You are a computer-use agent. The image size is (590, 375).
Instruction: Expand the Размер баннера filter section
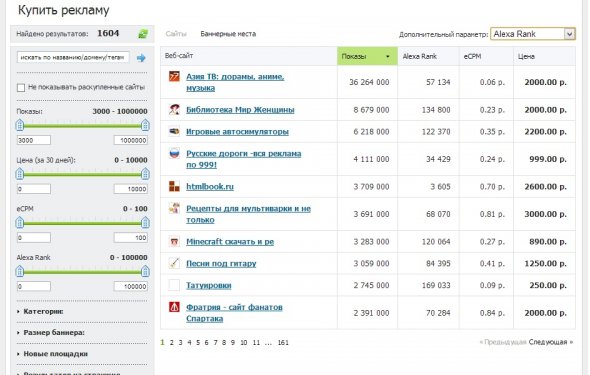coord(53,332)
